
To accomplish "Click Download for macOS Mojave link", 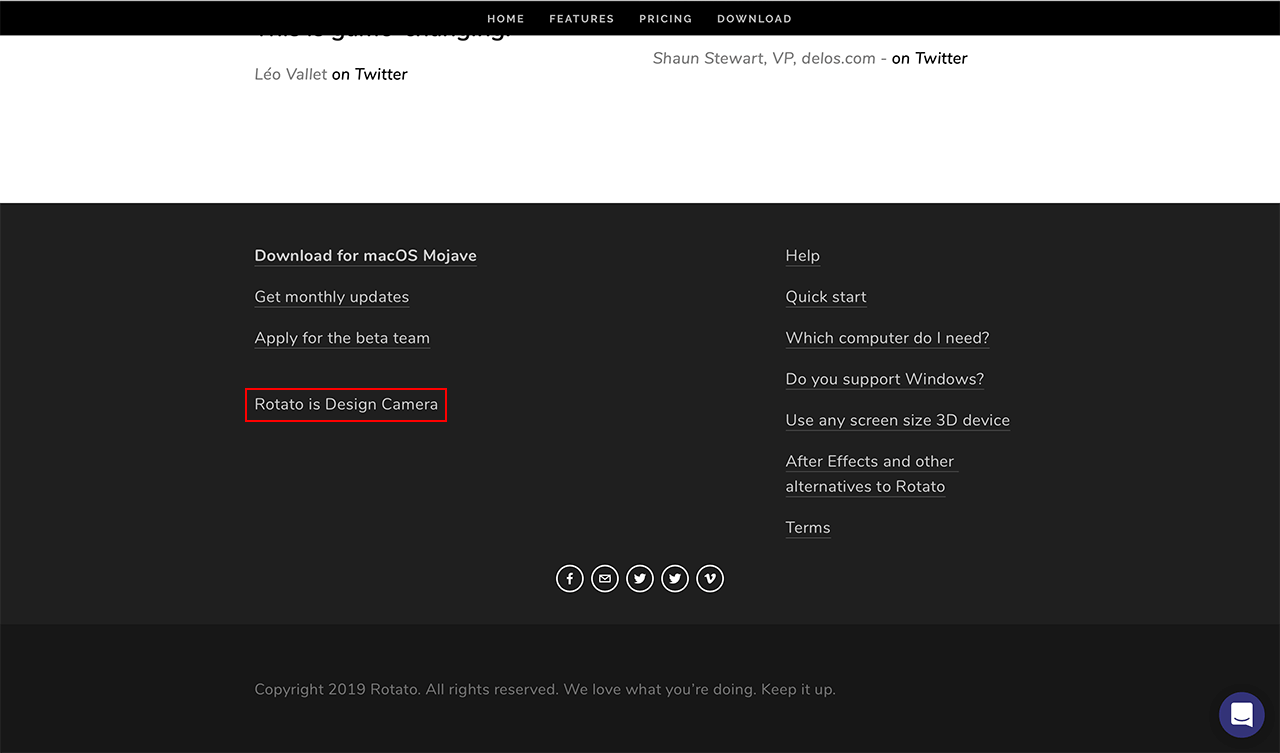I will coord(365,256).
